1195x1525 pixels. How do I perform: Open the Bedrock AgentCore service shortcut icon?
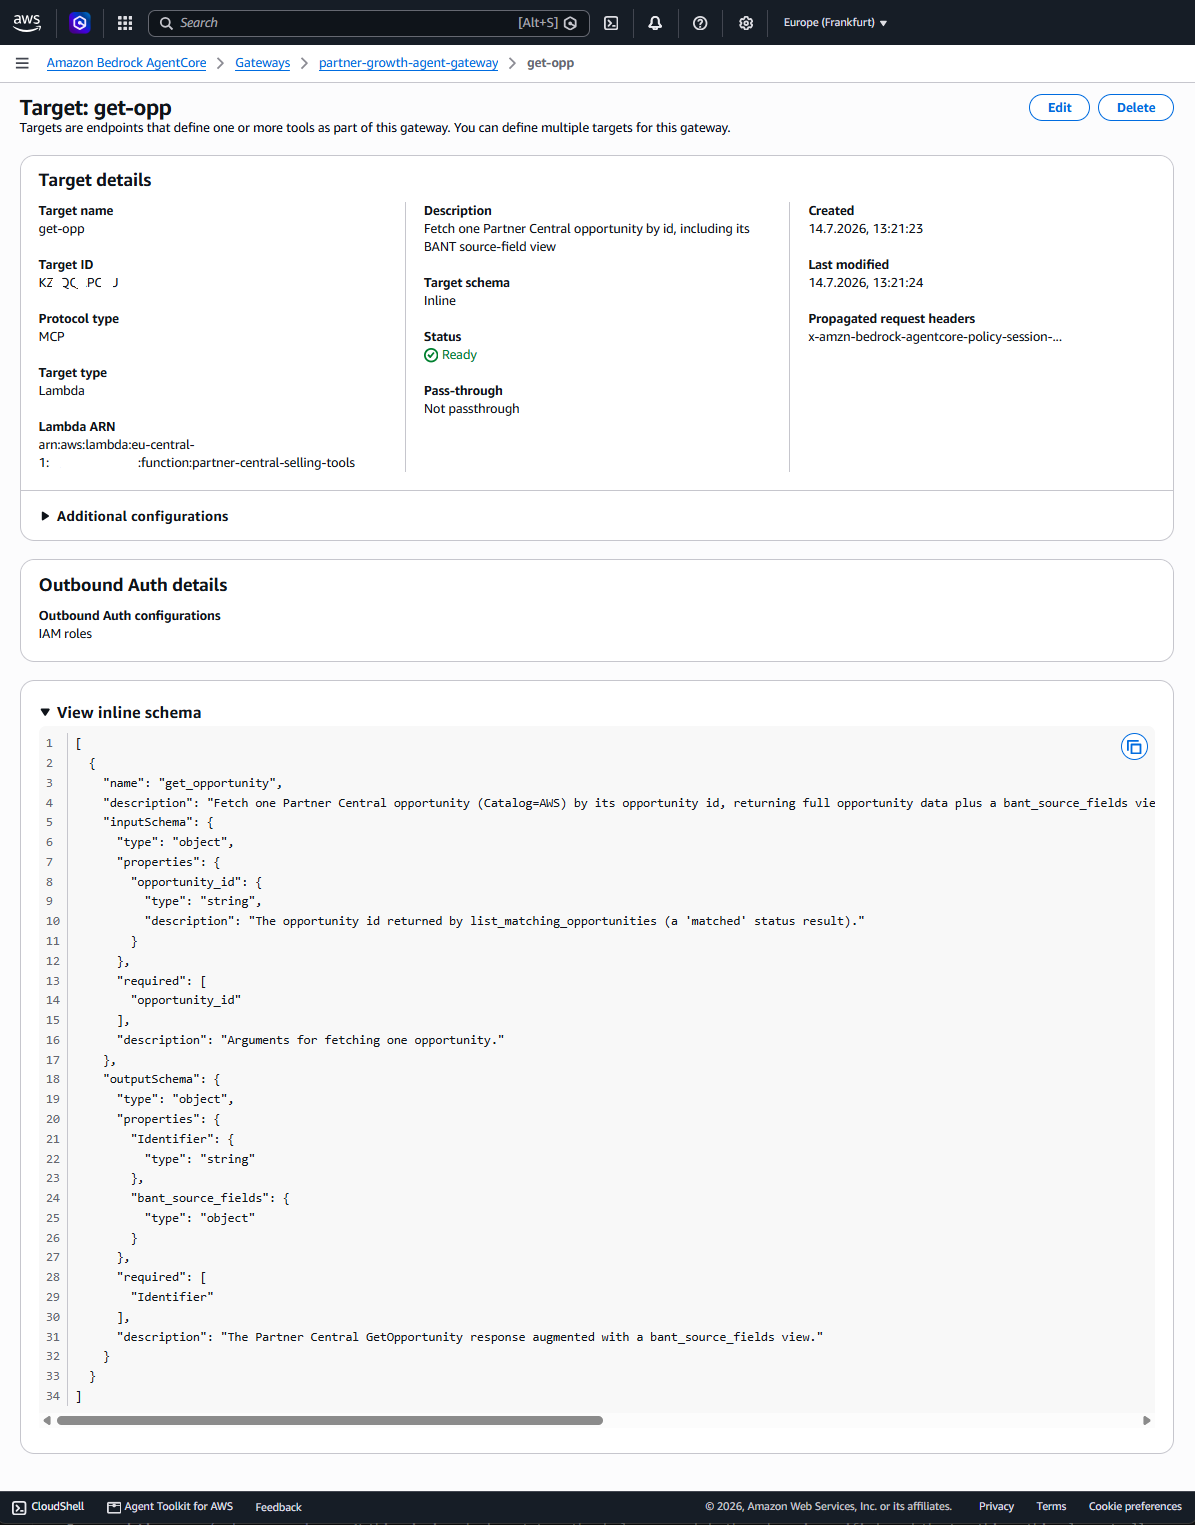80,22
